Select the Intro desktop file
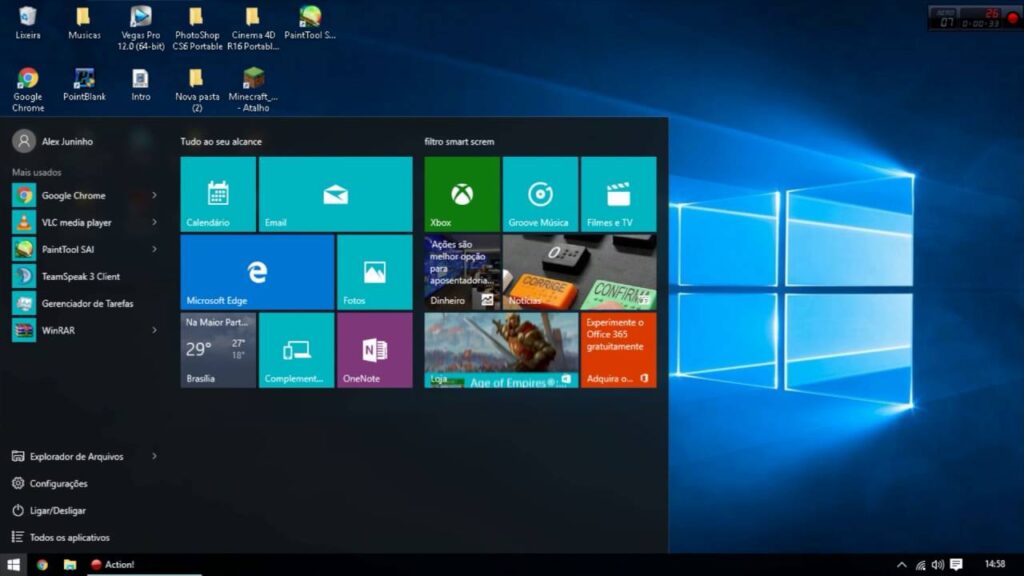 click(x=140, y=85)
